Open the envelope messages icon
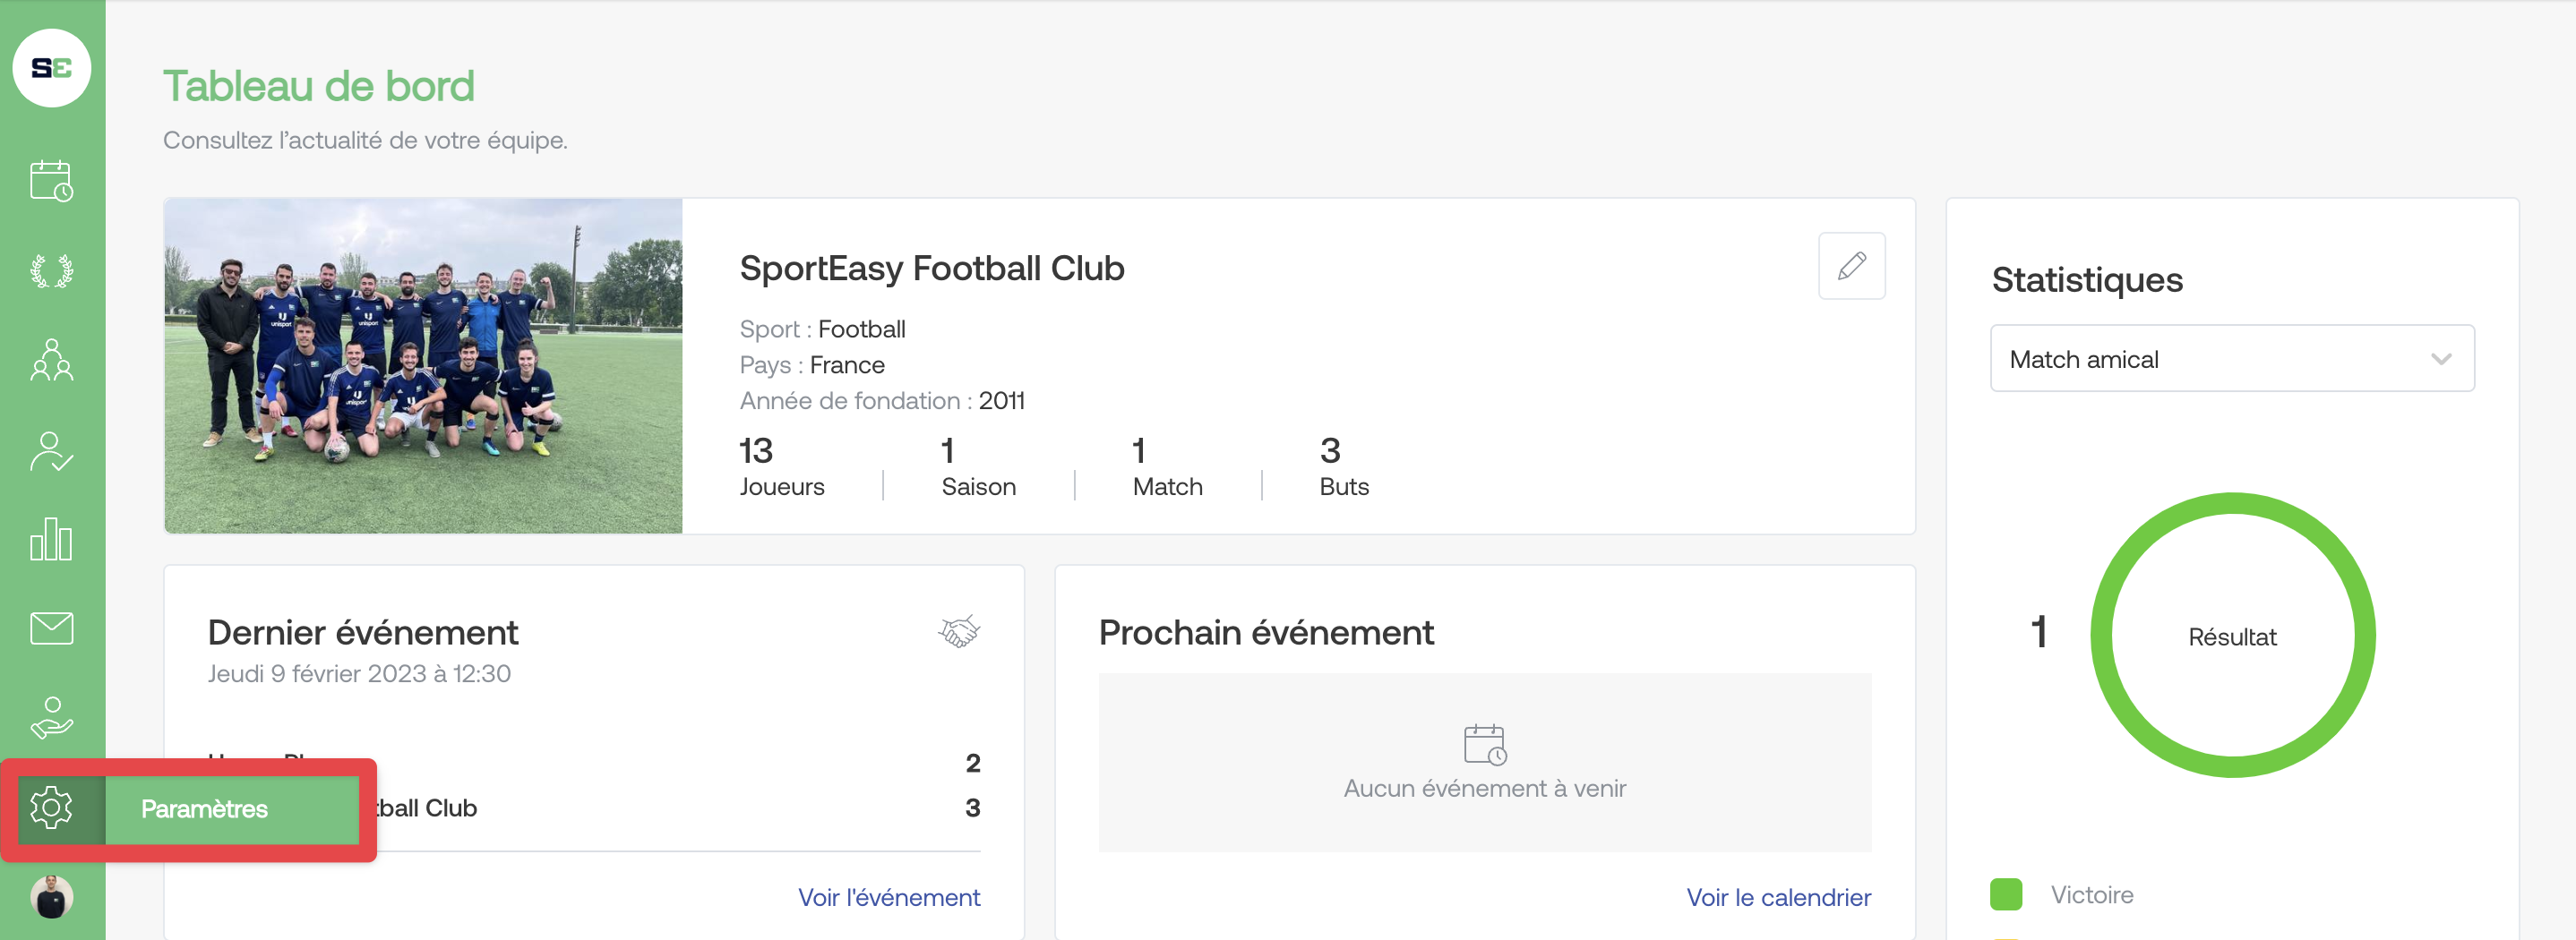 point(52,629)
